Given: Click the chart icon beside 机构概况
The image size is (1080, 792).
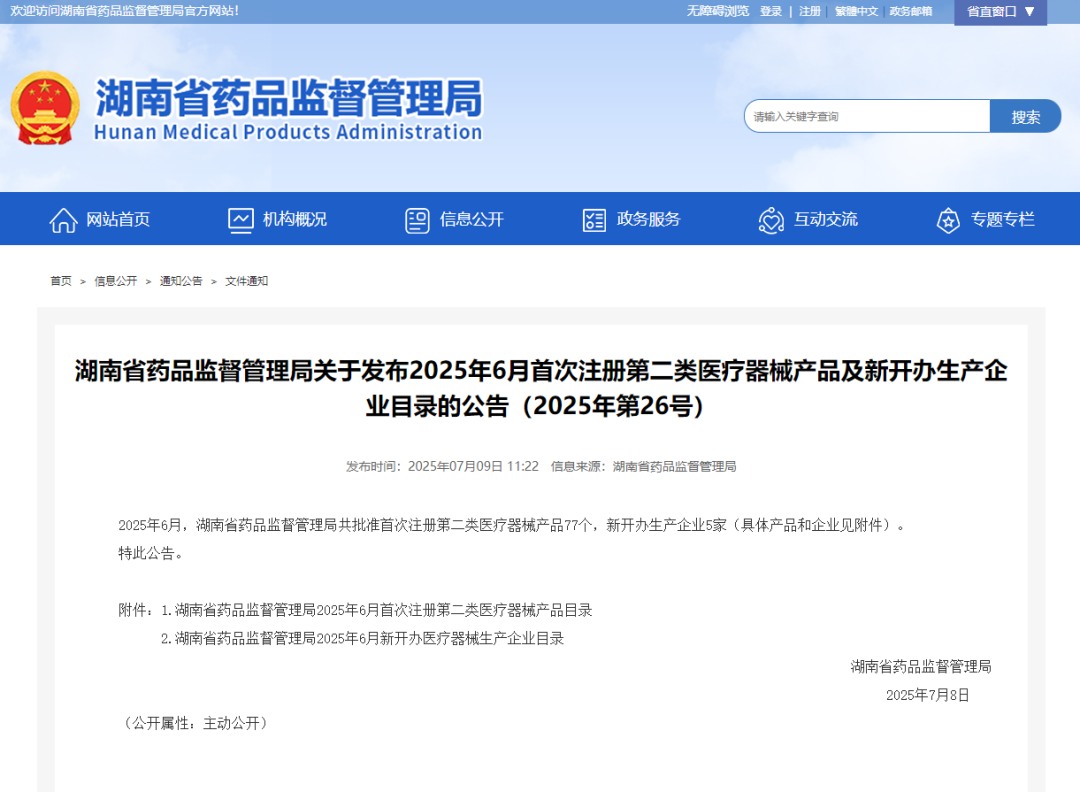Looking at the screenshot, I should (x=240, y=220).
